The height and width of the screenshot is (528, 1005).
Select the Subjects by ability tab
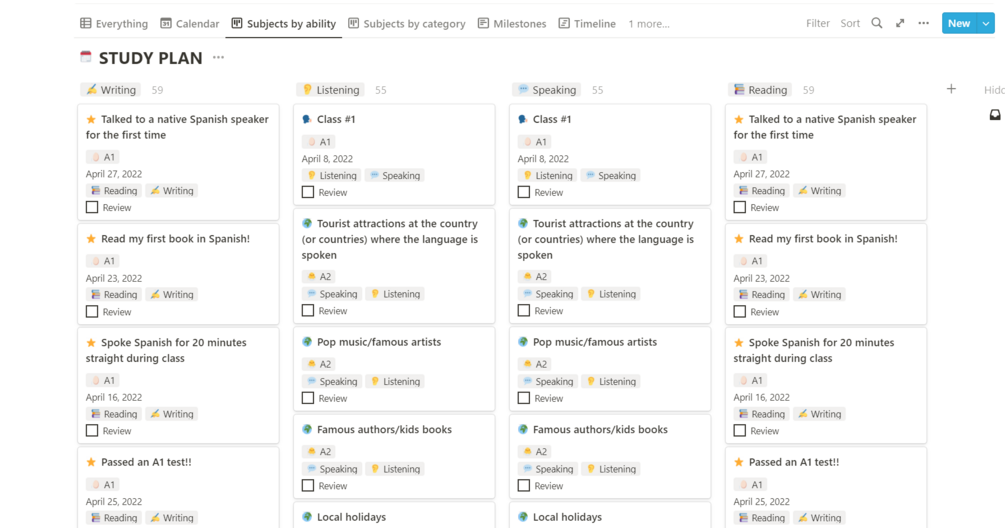click(283, 24)
